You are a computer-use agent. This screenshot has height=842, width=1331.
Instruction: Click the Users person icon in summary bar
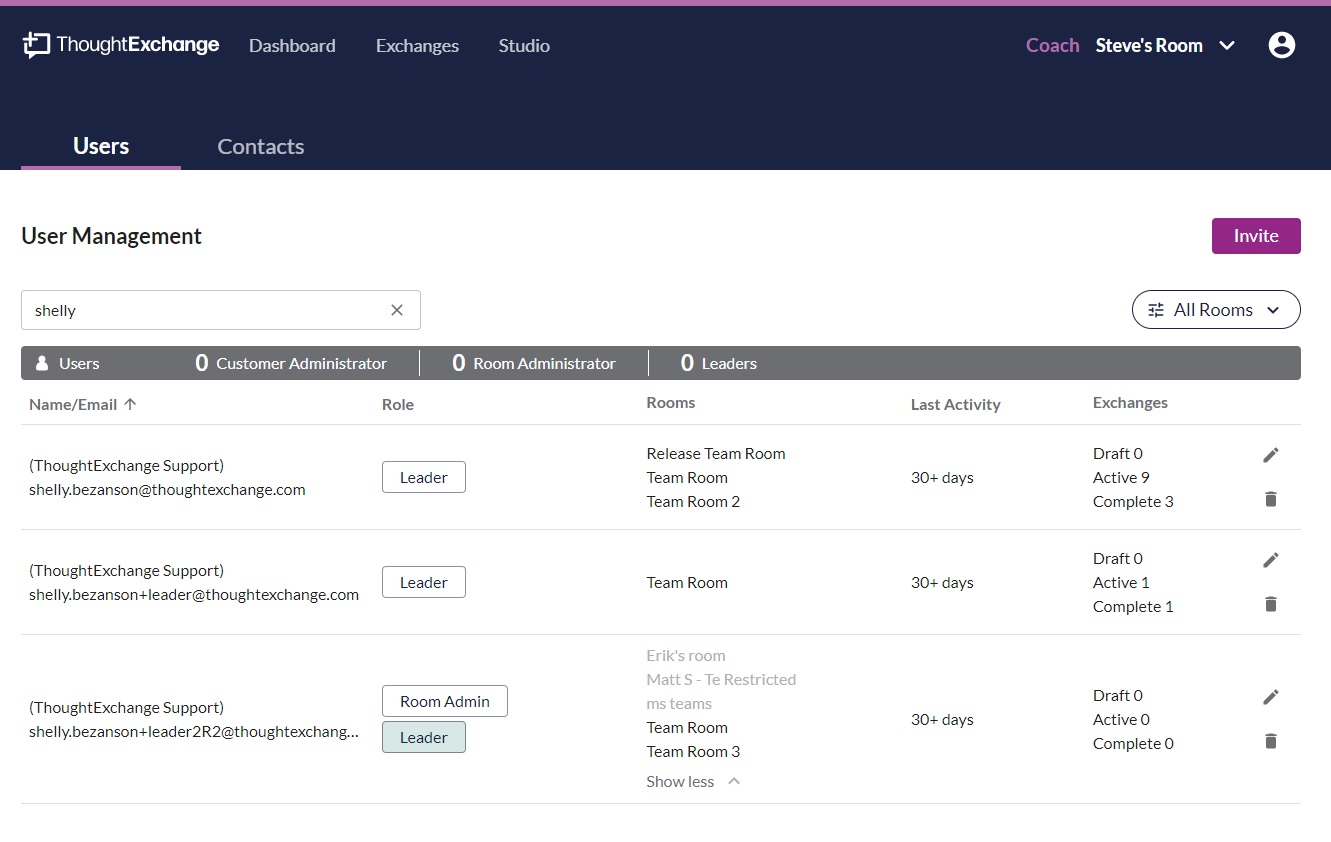[42, 363]
